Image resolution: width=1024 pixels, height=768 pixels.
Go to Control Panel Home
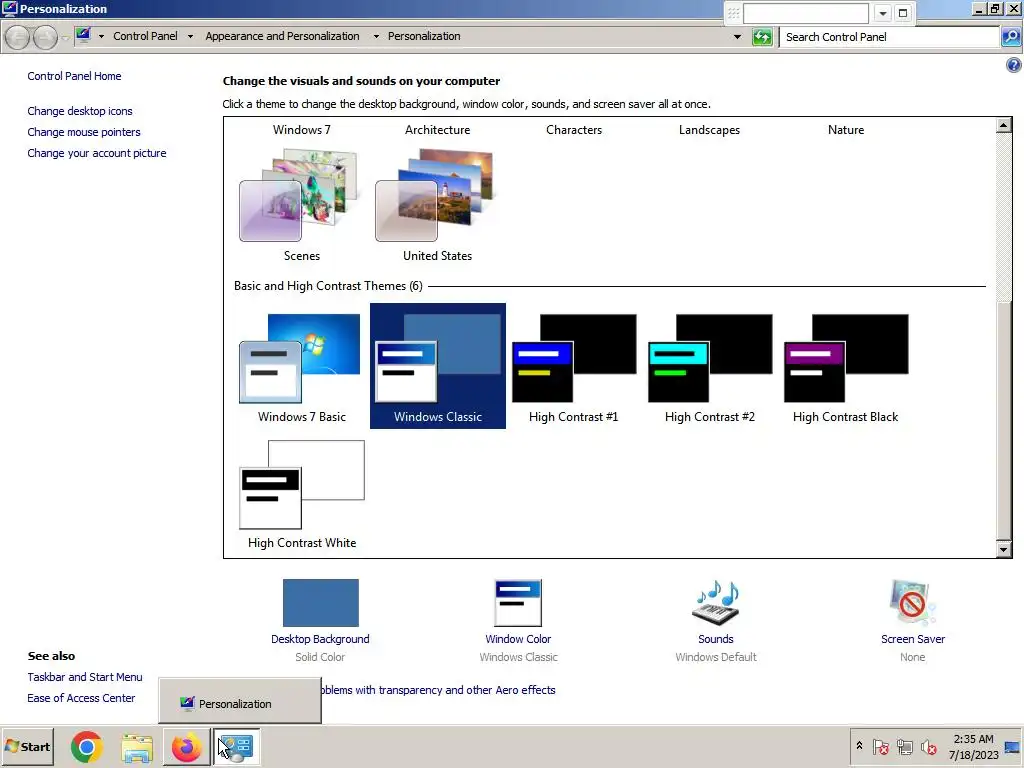click(74, 76)
